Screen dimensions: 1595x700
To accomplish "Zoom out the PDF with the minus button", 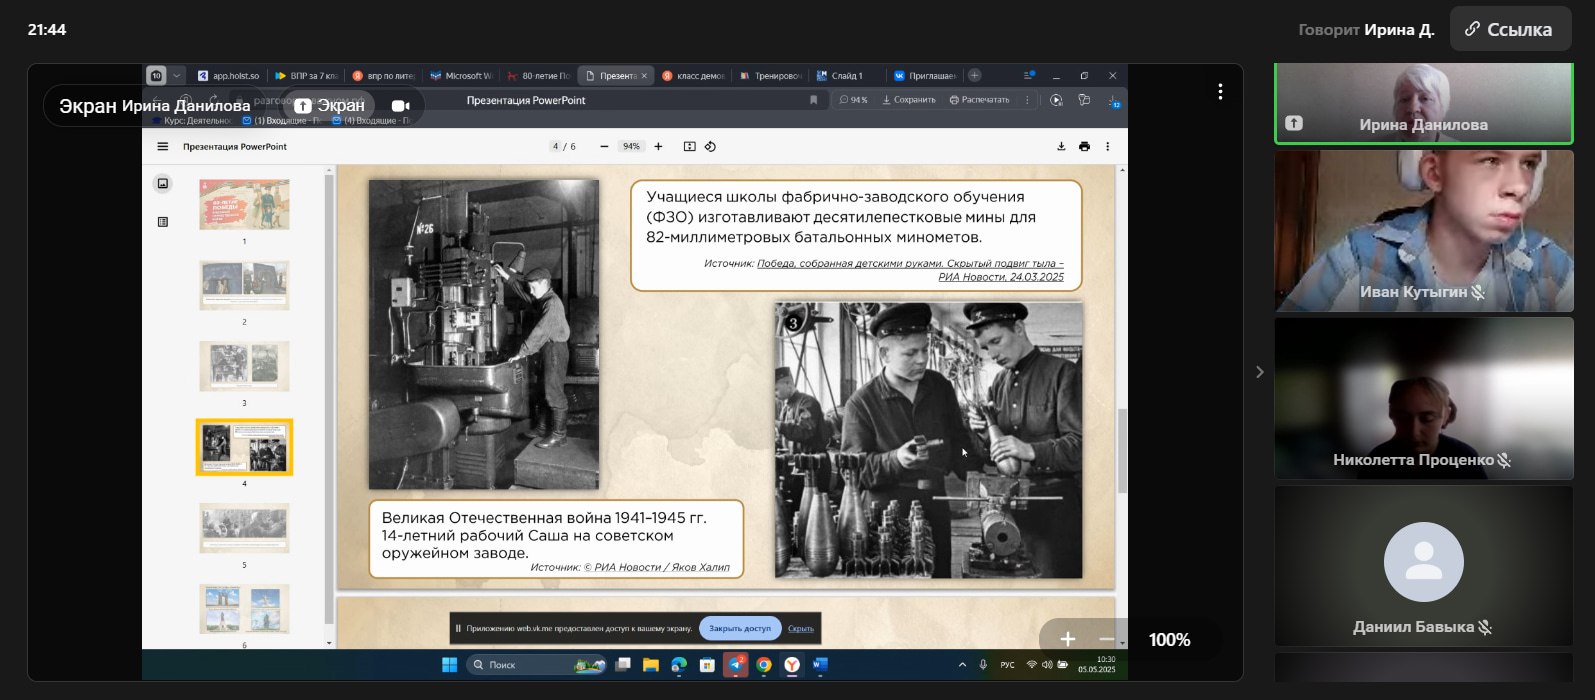I will 604,146.
